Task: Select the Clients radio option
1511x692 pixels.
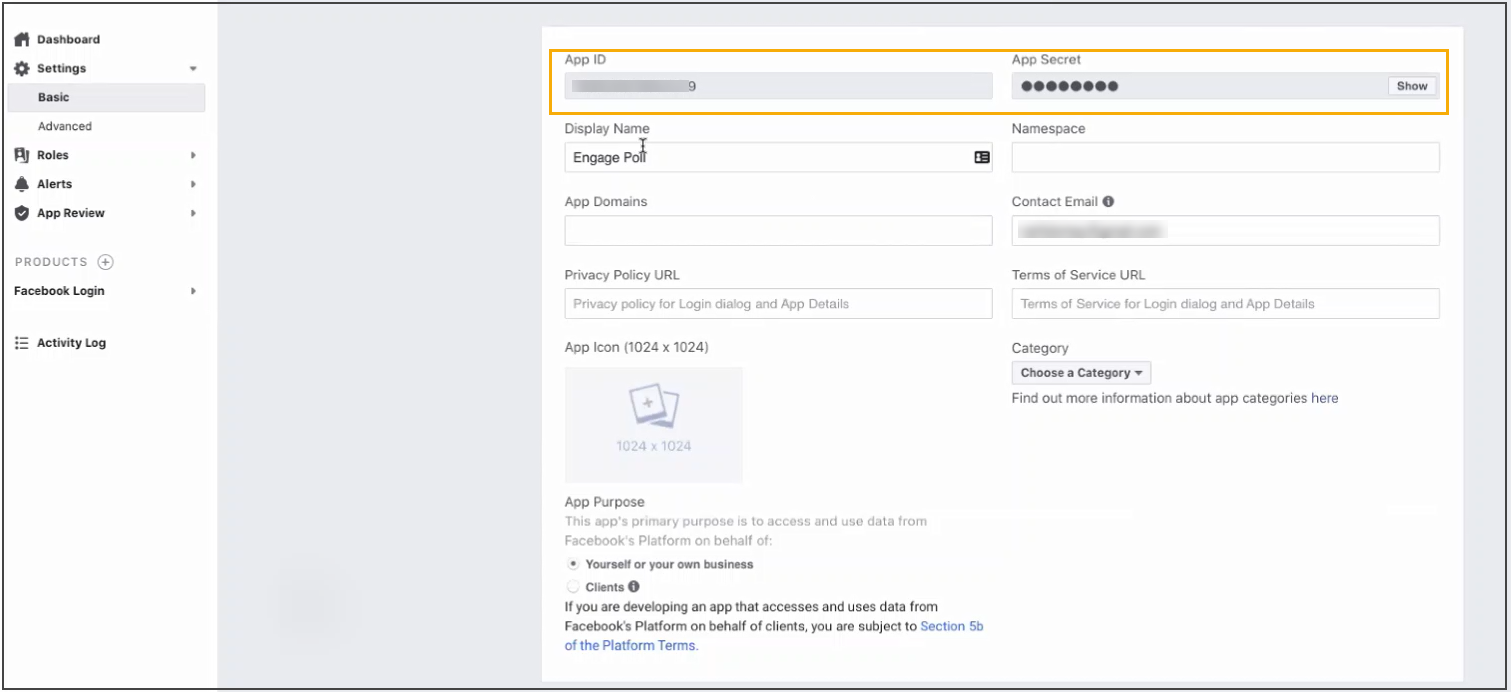Action: click(573, 587)
